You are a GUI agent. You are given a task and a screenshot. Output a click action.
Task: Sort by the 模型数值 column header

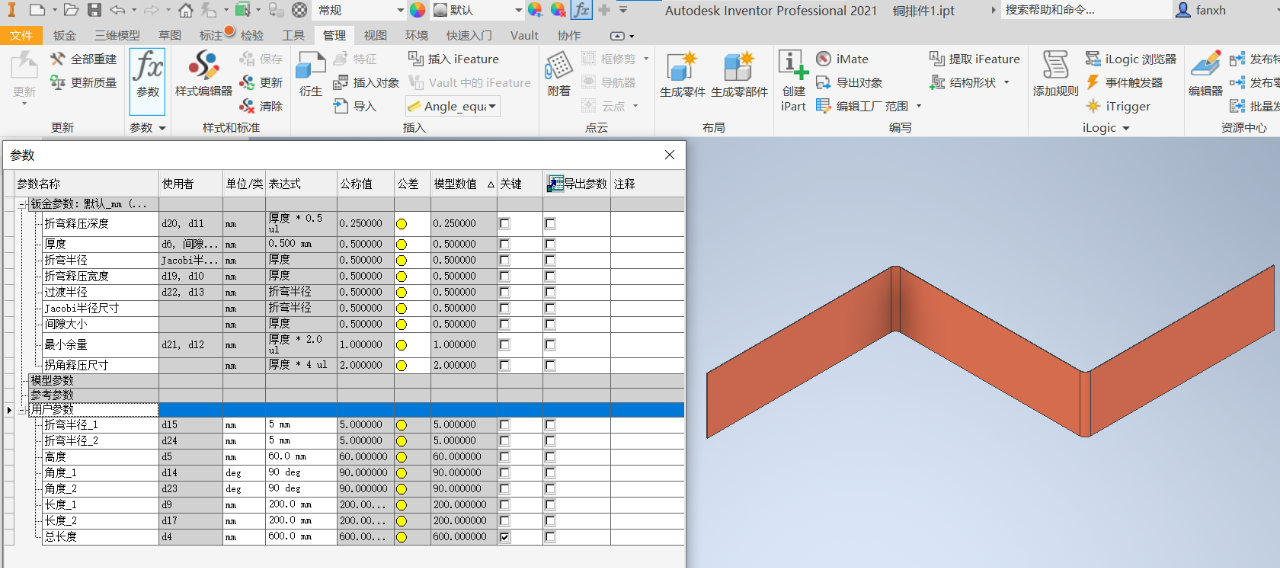(463, 184)
